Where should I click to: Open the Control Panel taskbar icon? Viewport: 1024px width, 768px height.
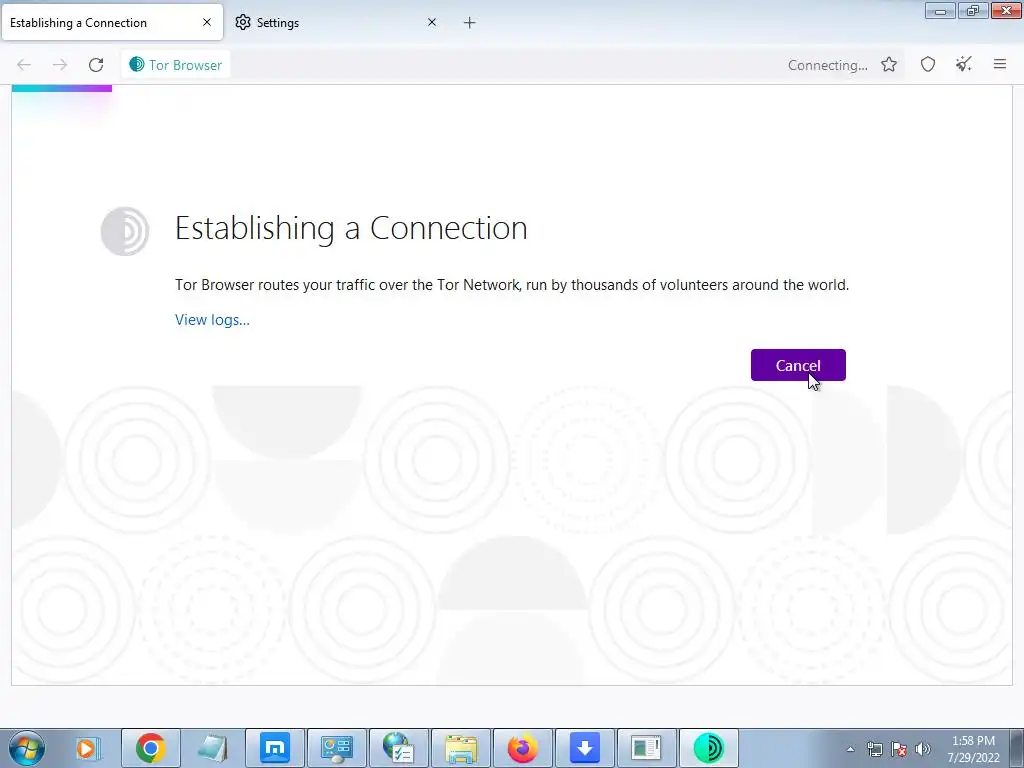337,748
